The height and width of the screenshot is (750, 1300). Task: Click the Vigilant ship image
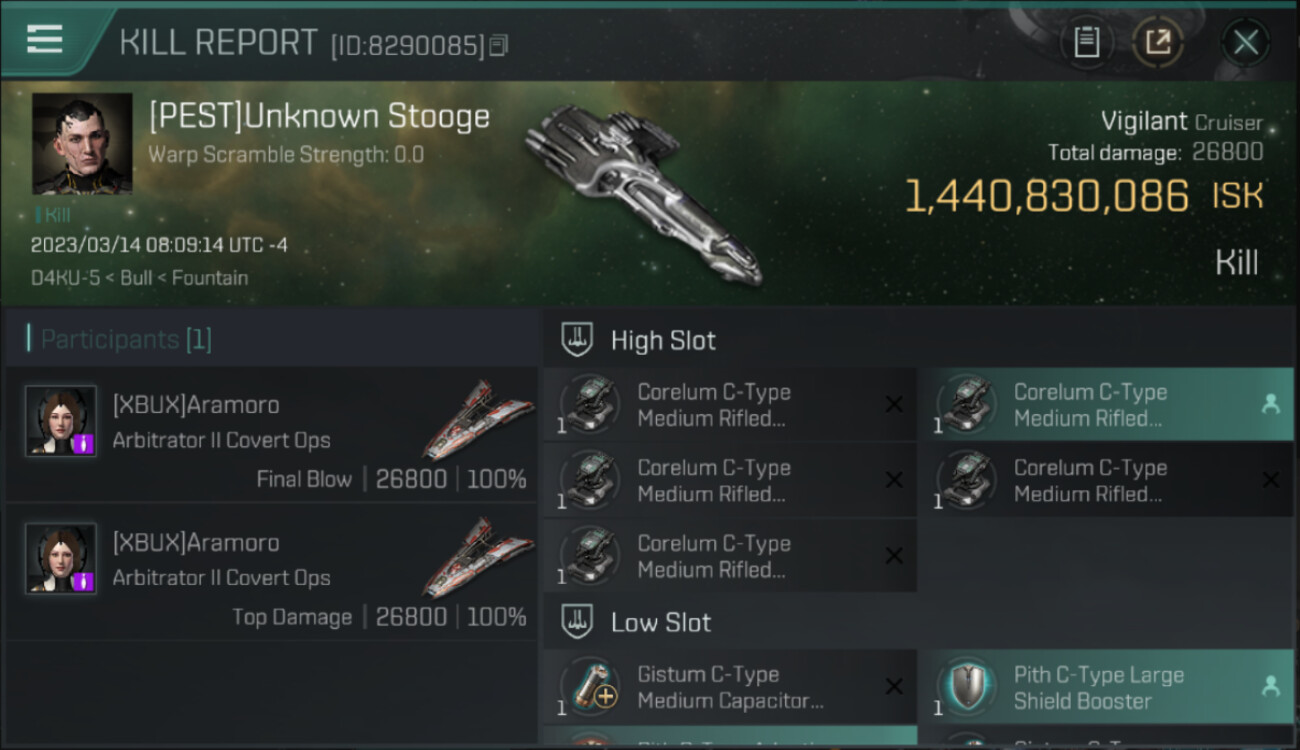tap(642, 192)
